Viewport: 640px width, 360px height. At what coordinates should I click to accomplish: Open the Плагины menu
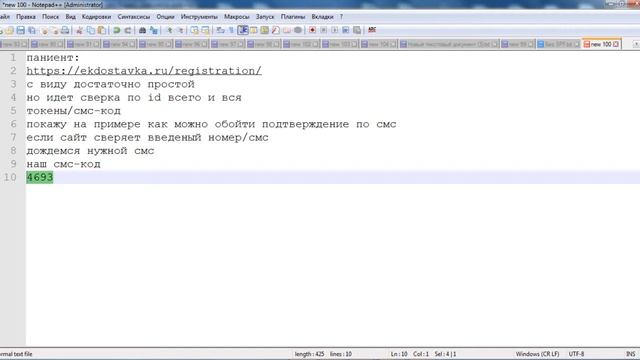293,17
